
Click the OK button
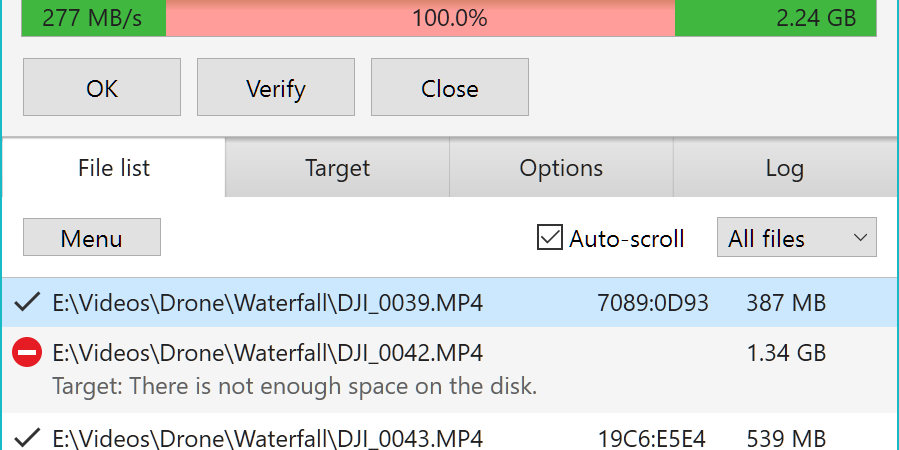[102, 87]
